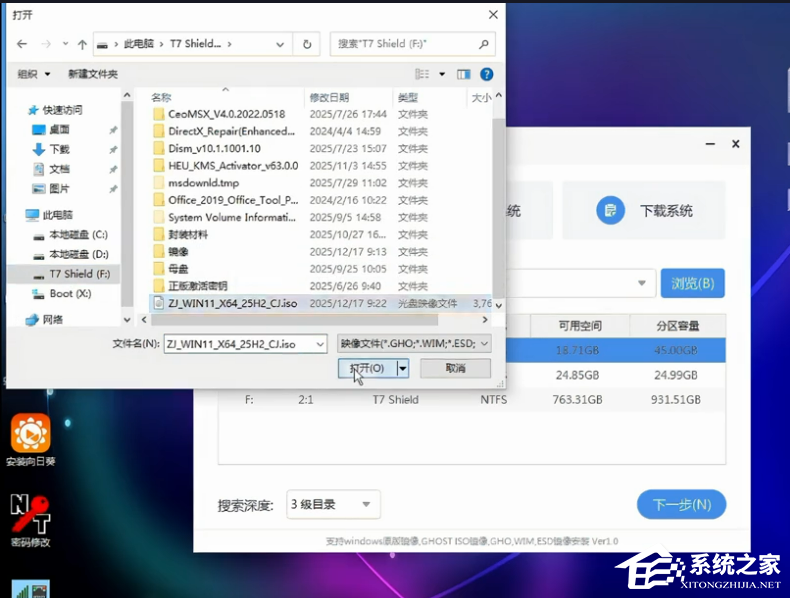Open the 打开 button split arrow
This screenshot has width=790, height=598.
(403, 368)
